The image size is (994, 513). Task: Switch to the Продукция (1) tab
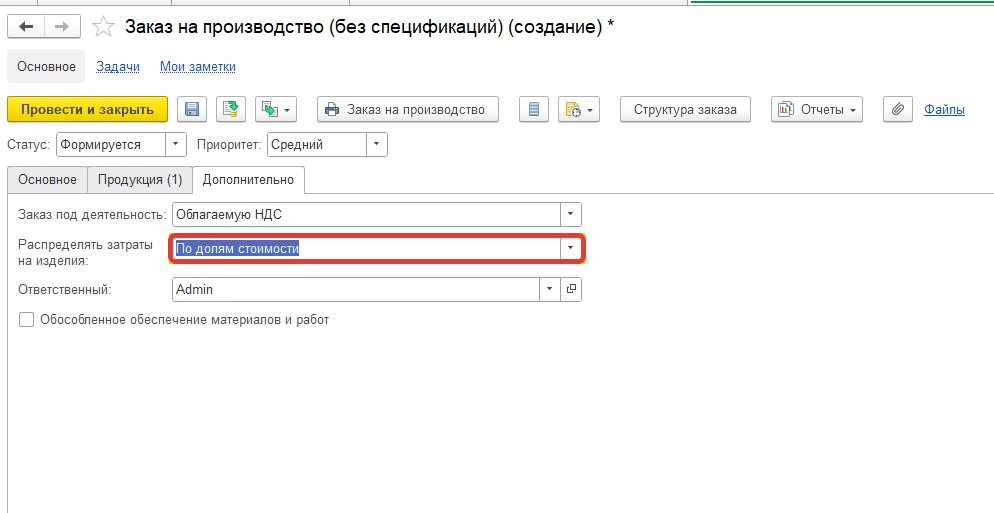click(x=140, y=179)
